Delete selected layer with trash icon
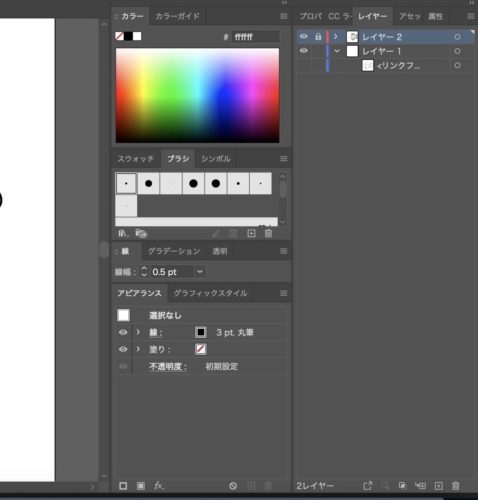 456,486
